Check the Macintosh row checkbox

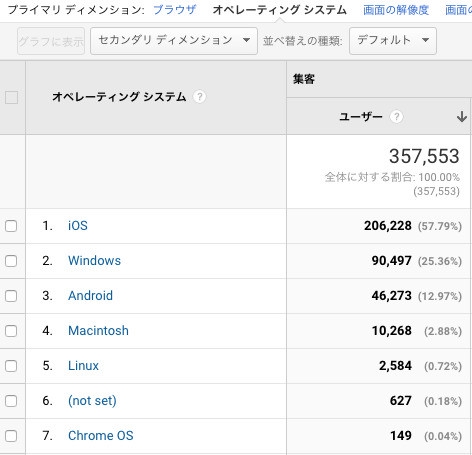click(11, 331)
